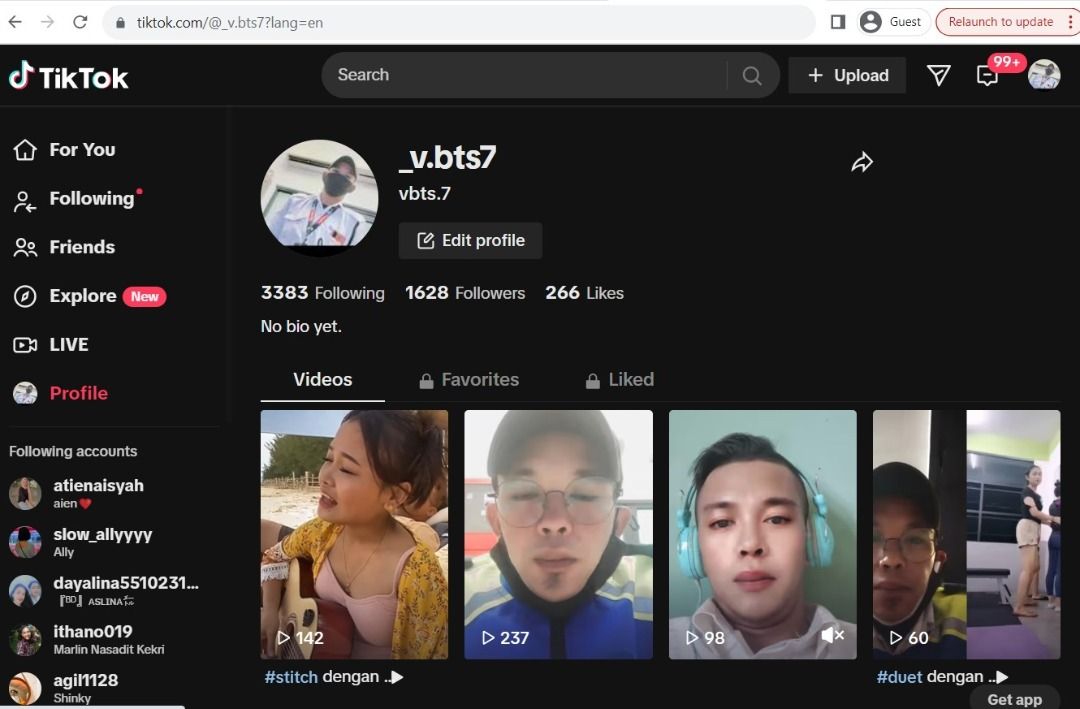Open the Chrome side panel icon
This screenshot has width=1080, height=709.
838,22
